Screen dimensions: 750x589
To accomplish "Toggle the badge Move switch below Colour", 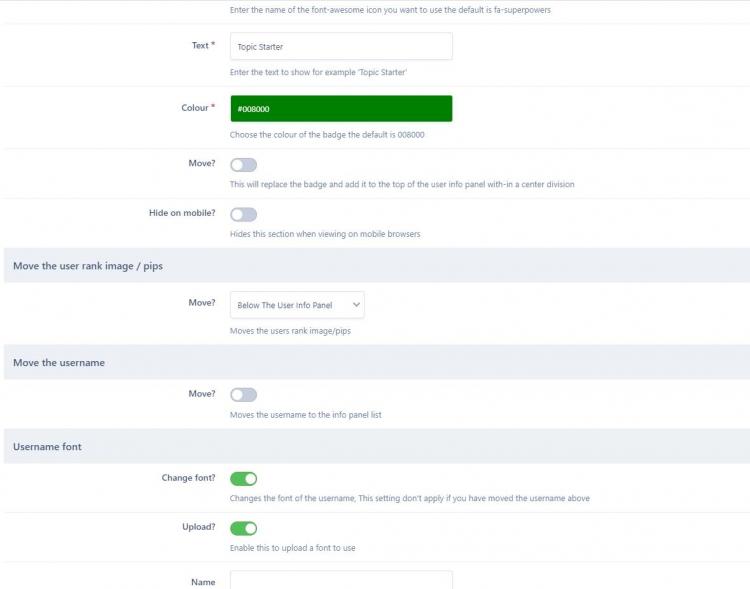I will (x=243, y=165).
